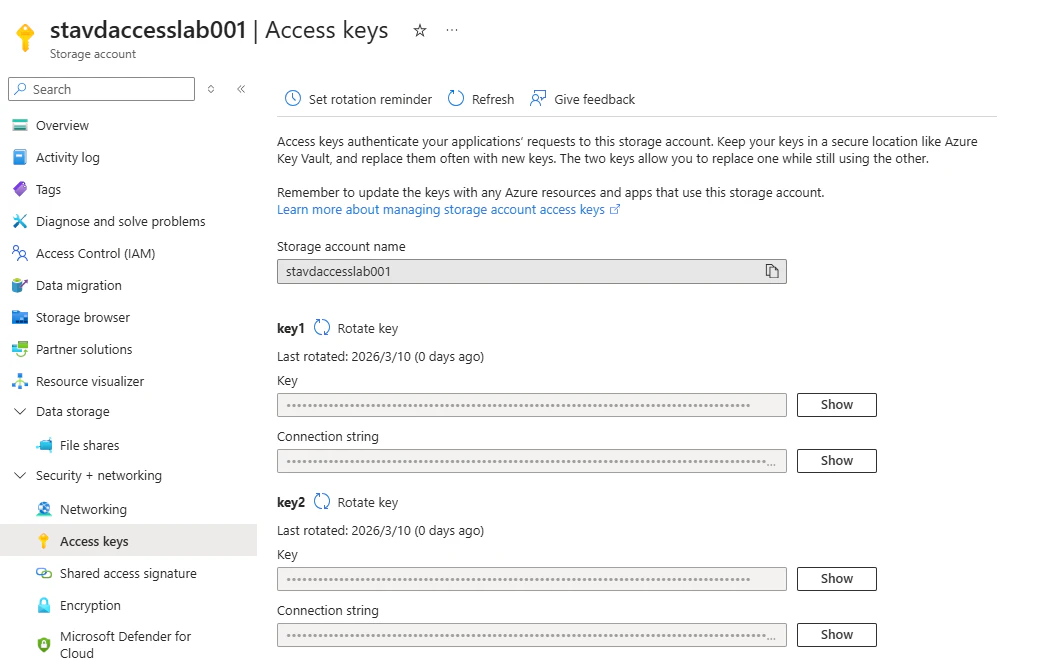Collapse the Data storage section
Screen dimensions: 1043x672
click(x=20, y=411)
